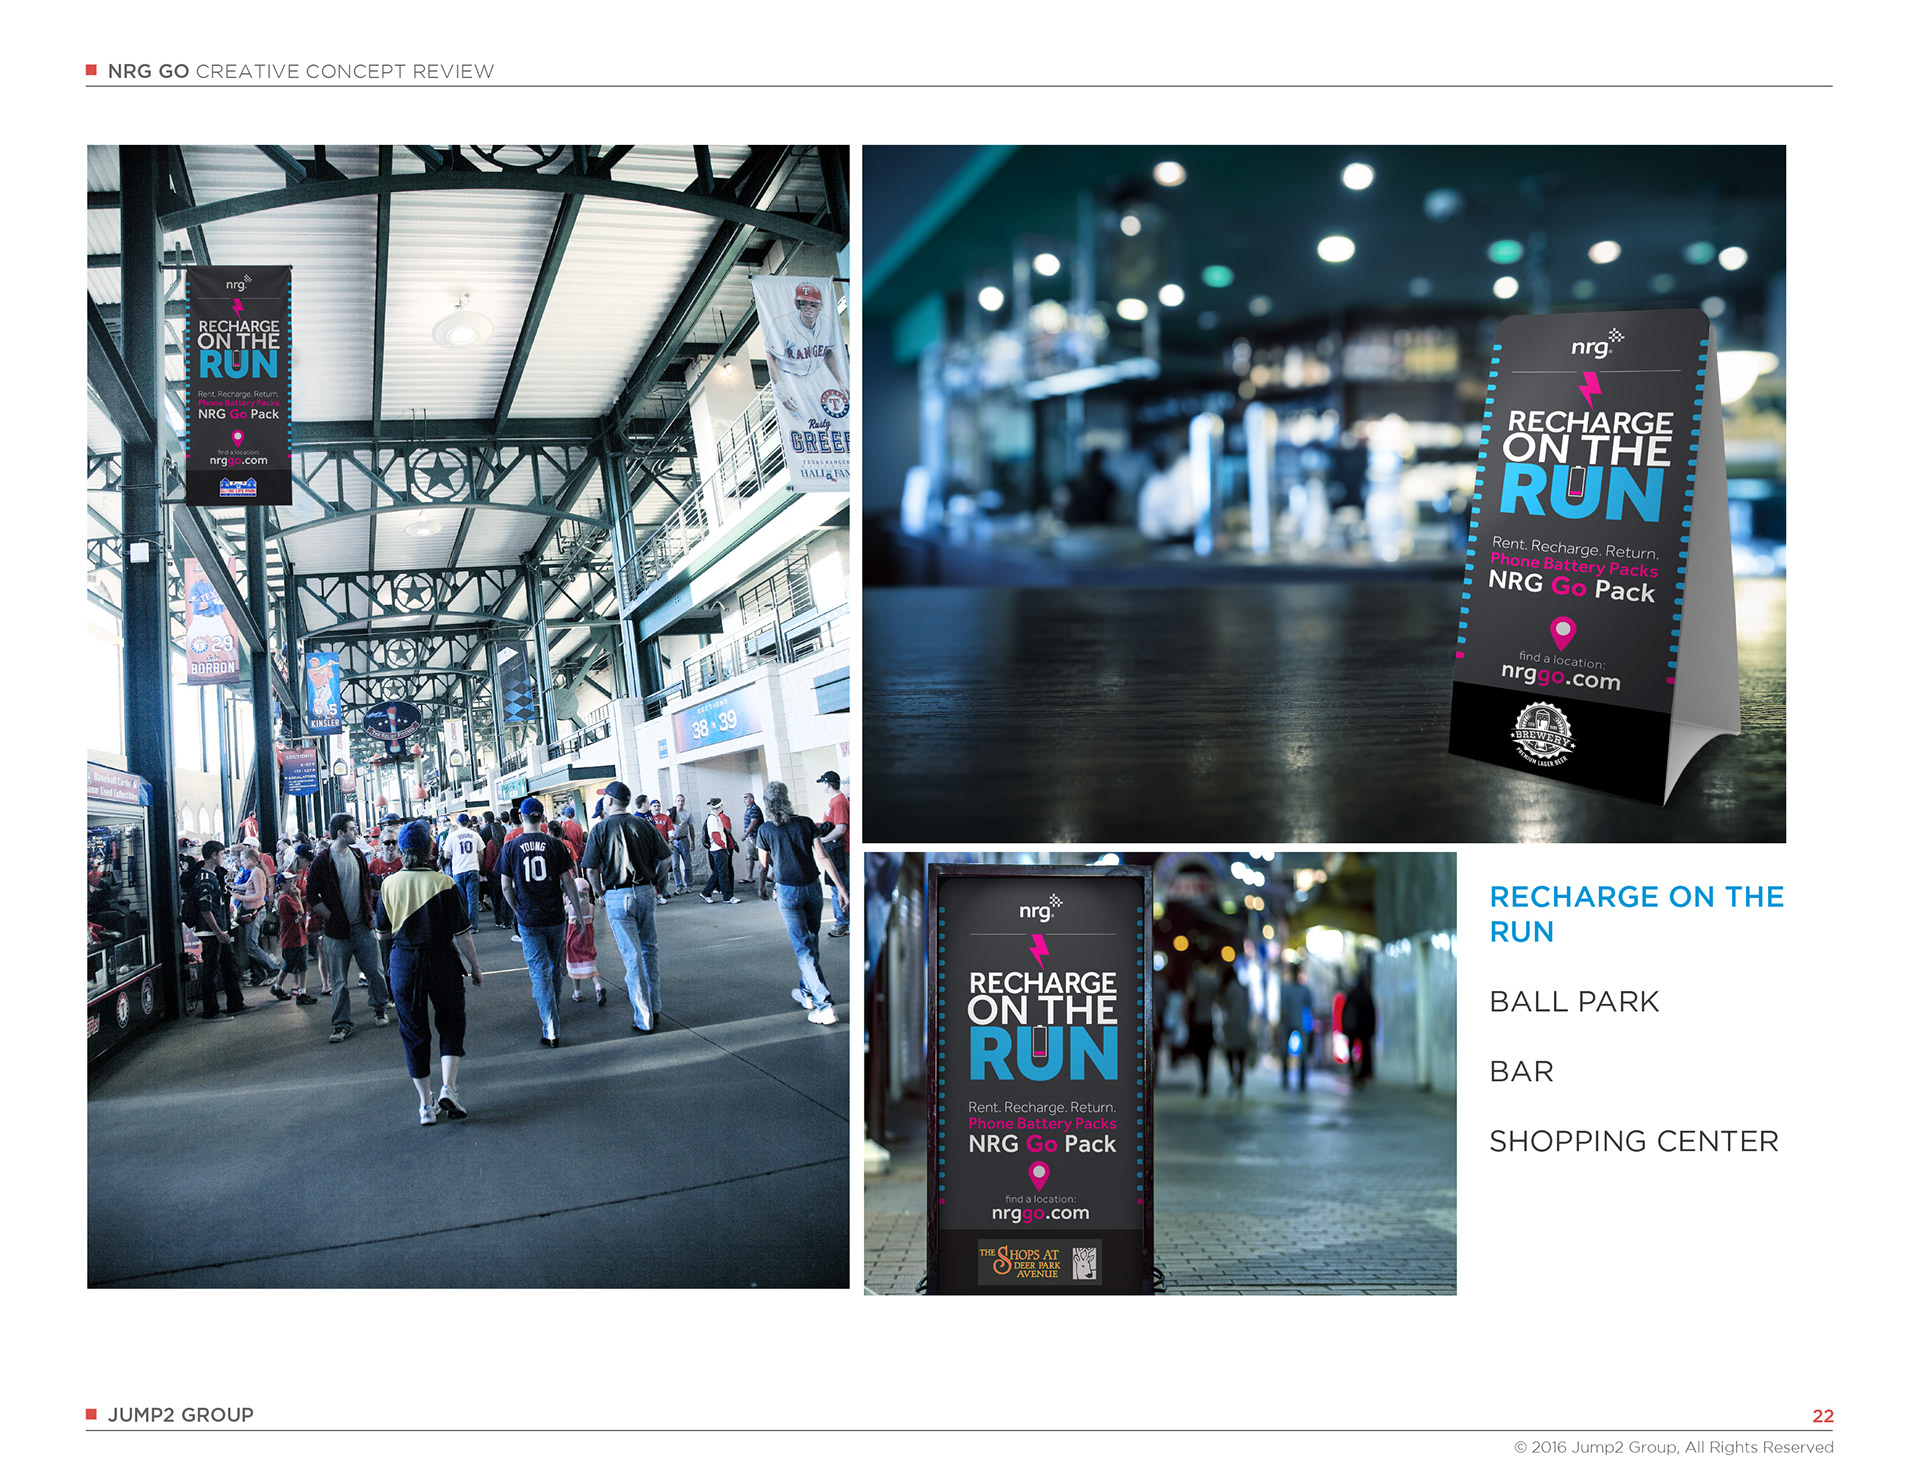
Task: Select the red square bullet beside JUMP2 GROUP
Action: point(91,1414)
